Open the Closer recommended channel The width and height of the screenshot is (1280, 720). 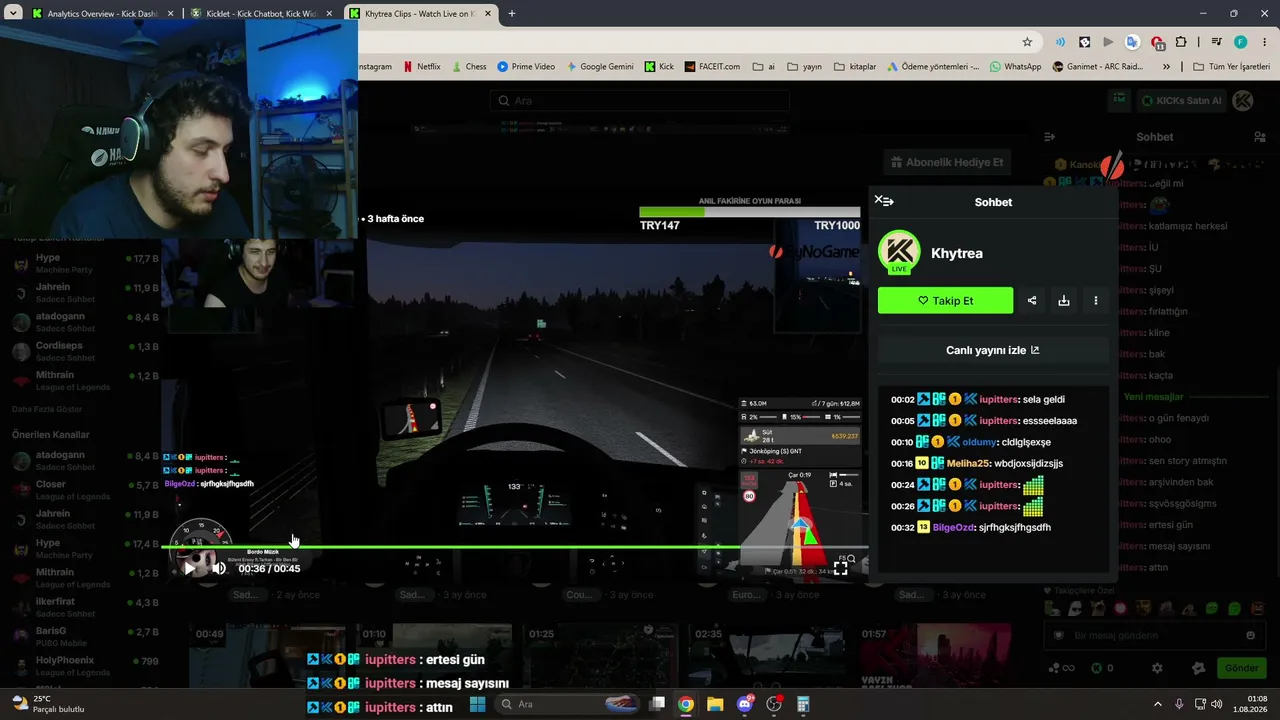(85, 490)
